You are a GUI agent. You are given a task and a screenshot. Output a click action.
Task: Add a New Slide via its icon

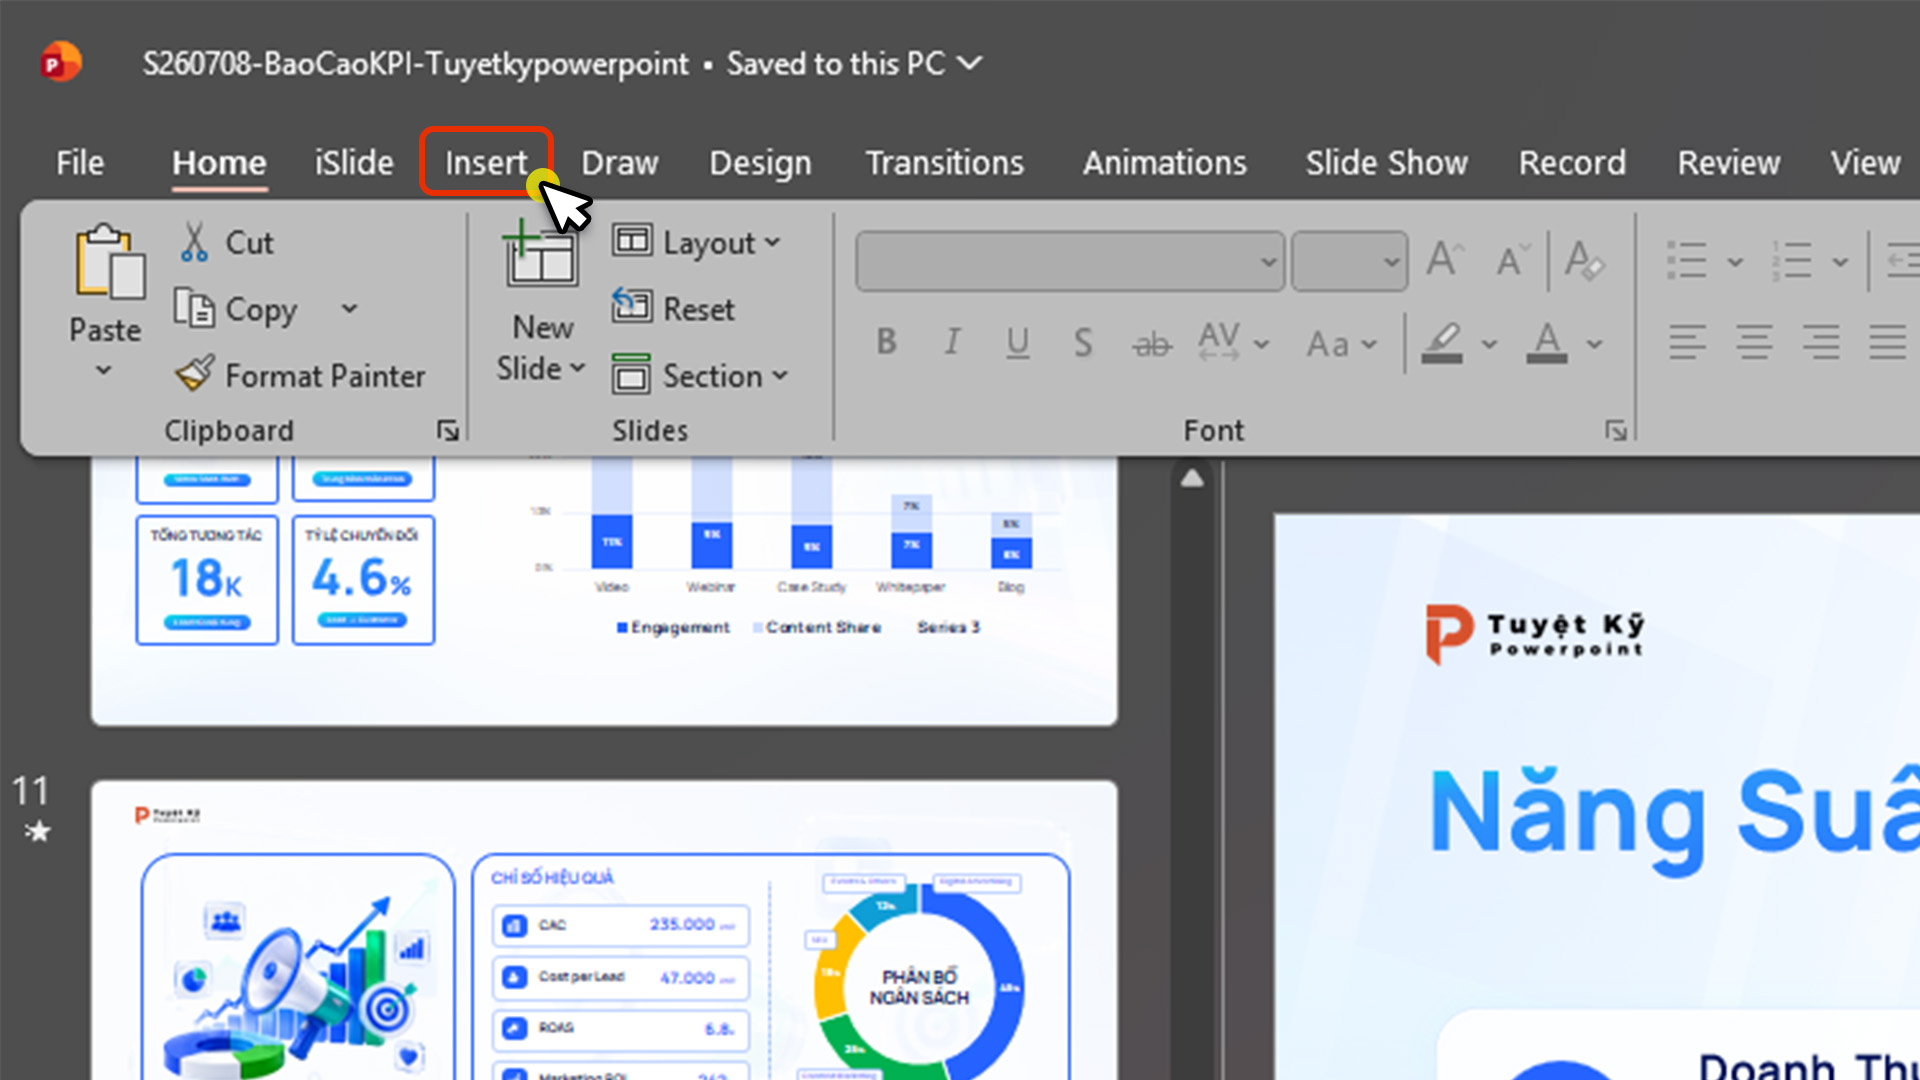pos(541,253)
